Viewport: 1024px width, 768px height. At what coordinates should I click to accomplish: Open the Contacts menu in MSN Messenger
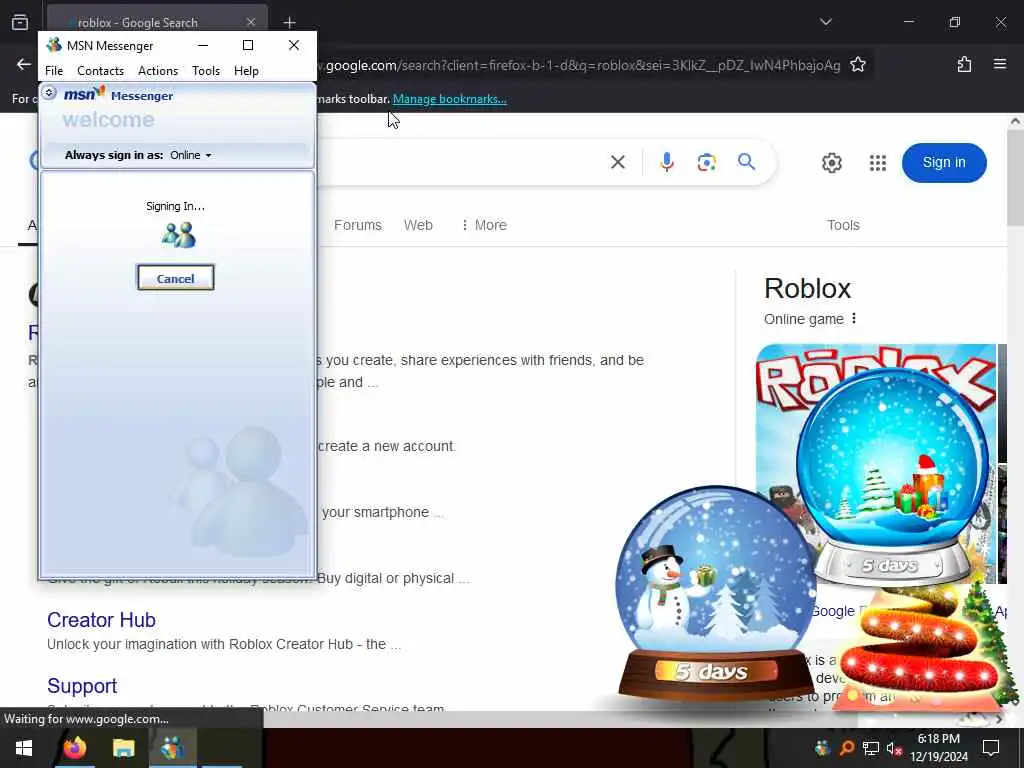[x=101, y=71]
